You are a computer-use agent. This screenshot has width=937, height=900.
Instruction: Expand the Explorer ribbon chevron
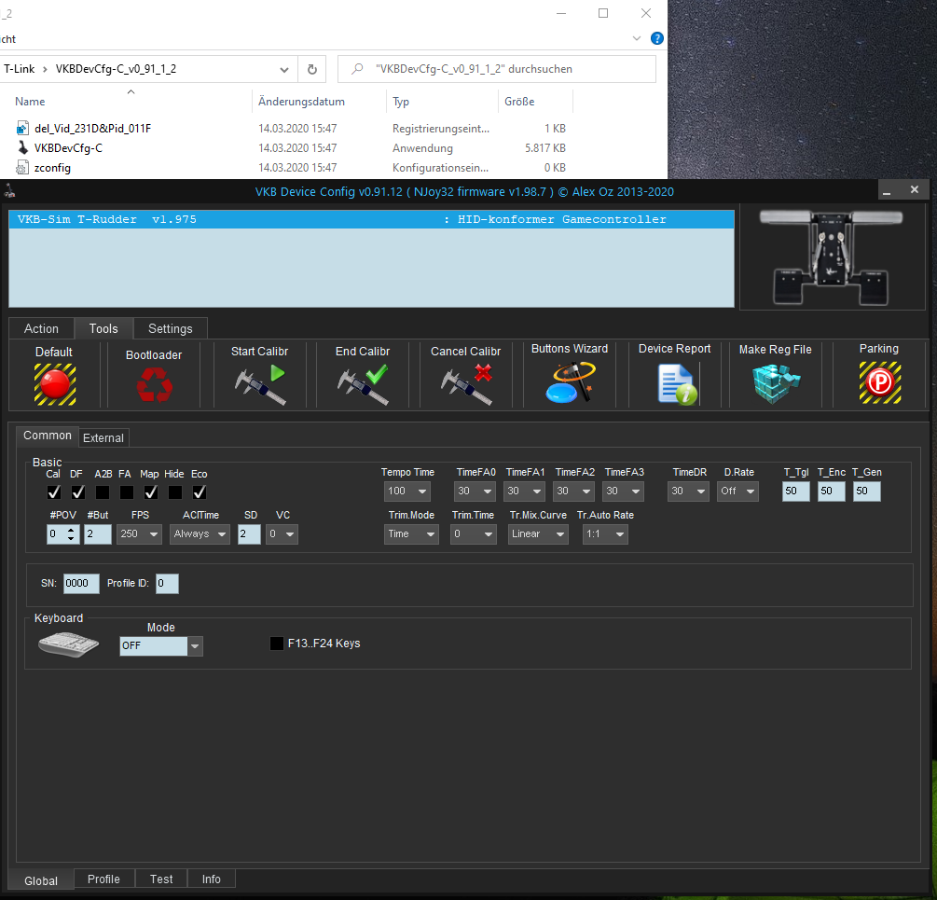pyautogui.click(x=636, y=38)
